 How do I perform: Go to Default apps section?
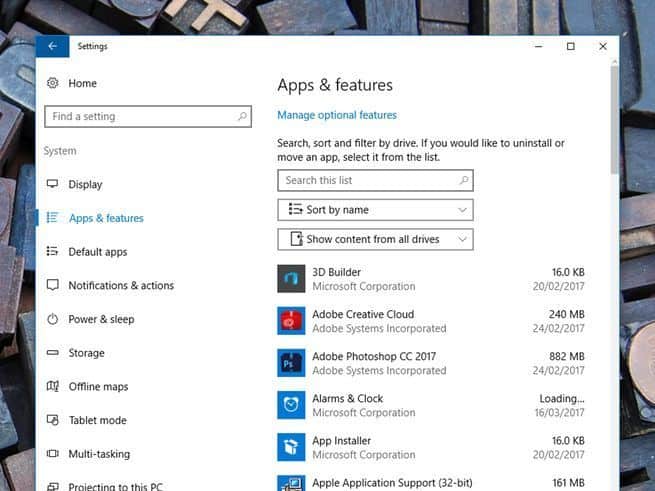click(97, 252)
